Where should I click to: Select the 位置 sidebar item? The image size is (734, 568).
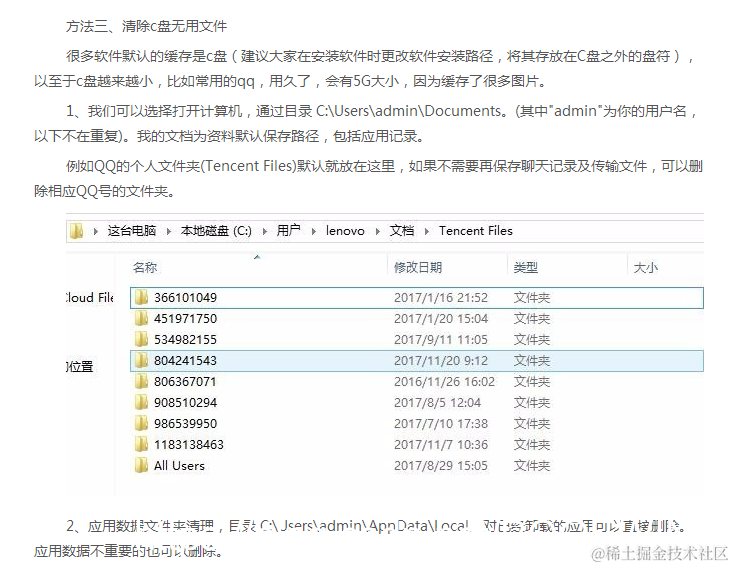(80, 366)
